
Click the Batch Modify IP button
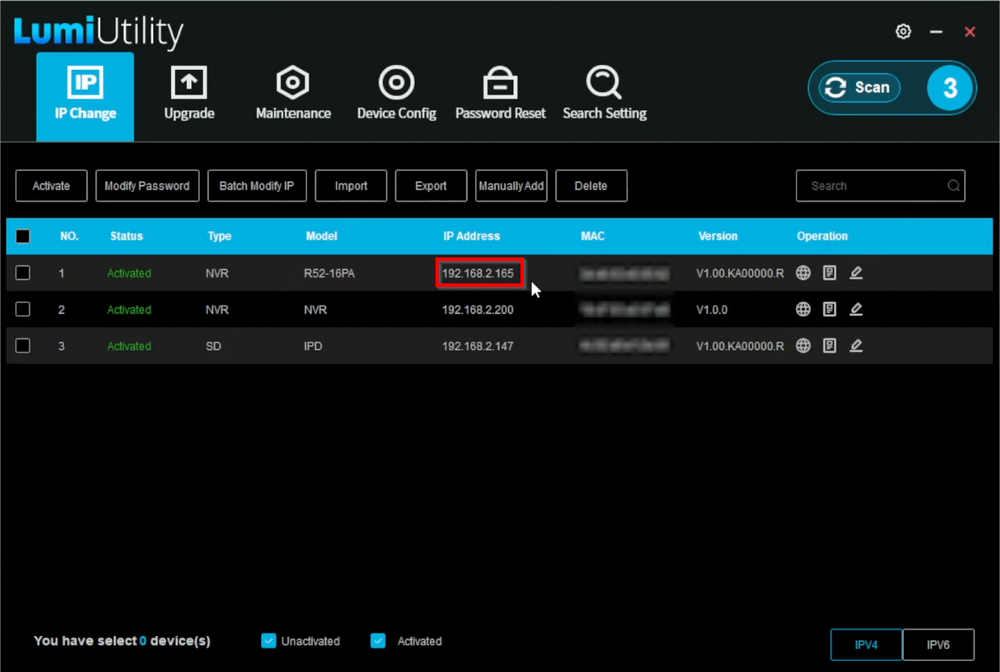tap(257, 186)
